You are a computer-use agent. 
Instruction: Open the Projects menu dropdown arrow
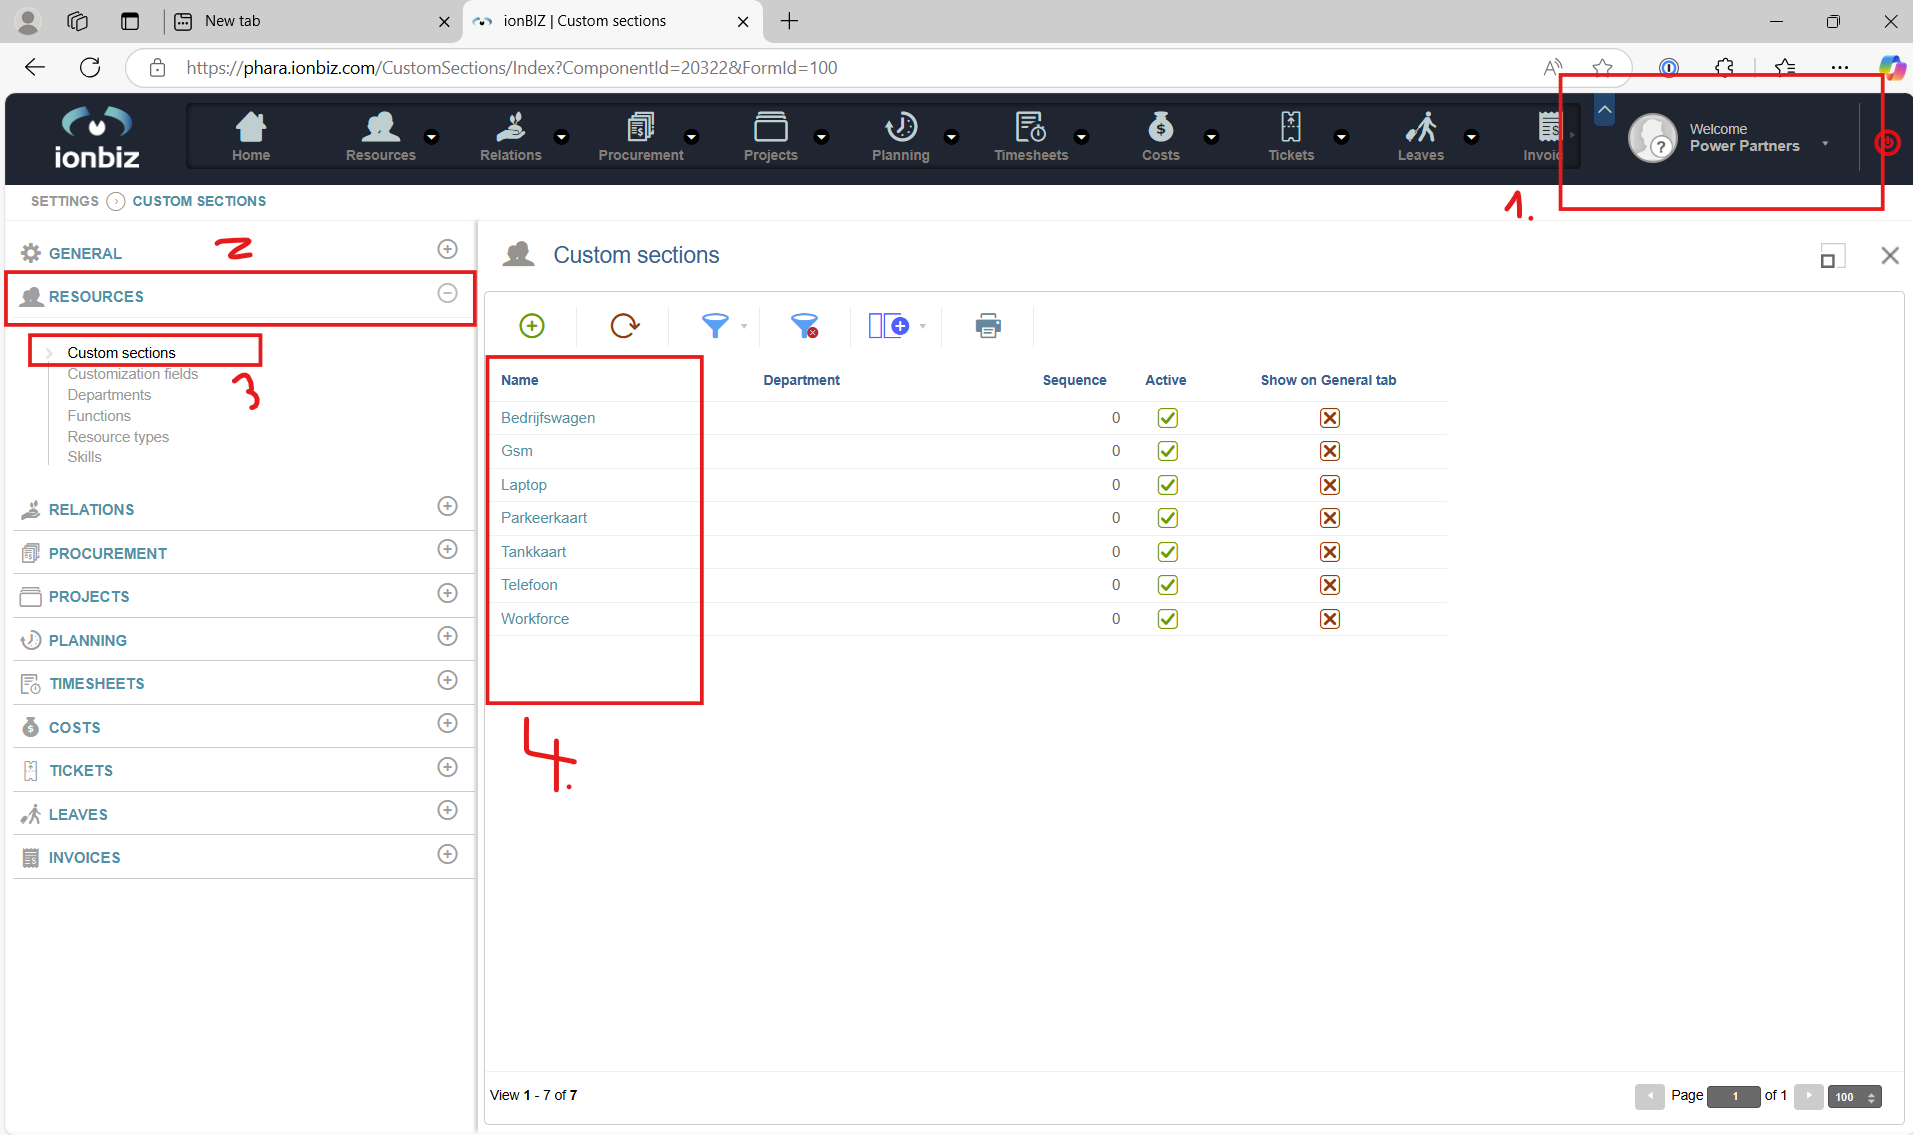click(822, 137)
